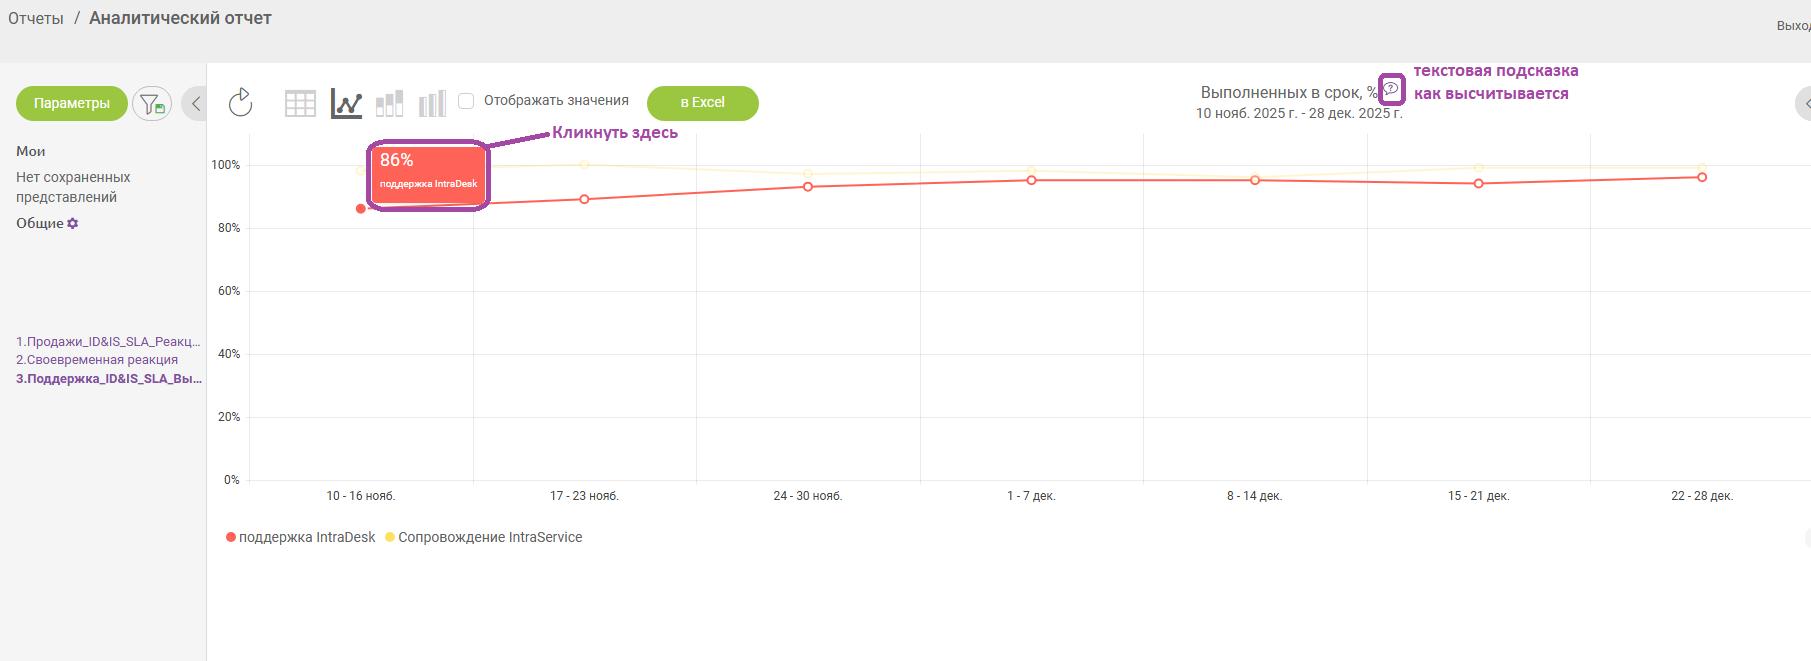1811x661 pixels.
Task: Export the report with в Excel button
Action: (x=702, y=102)
